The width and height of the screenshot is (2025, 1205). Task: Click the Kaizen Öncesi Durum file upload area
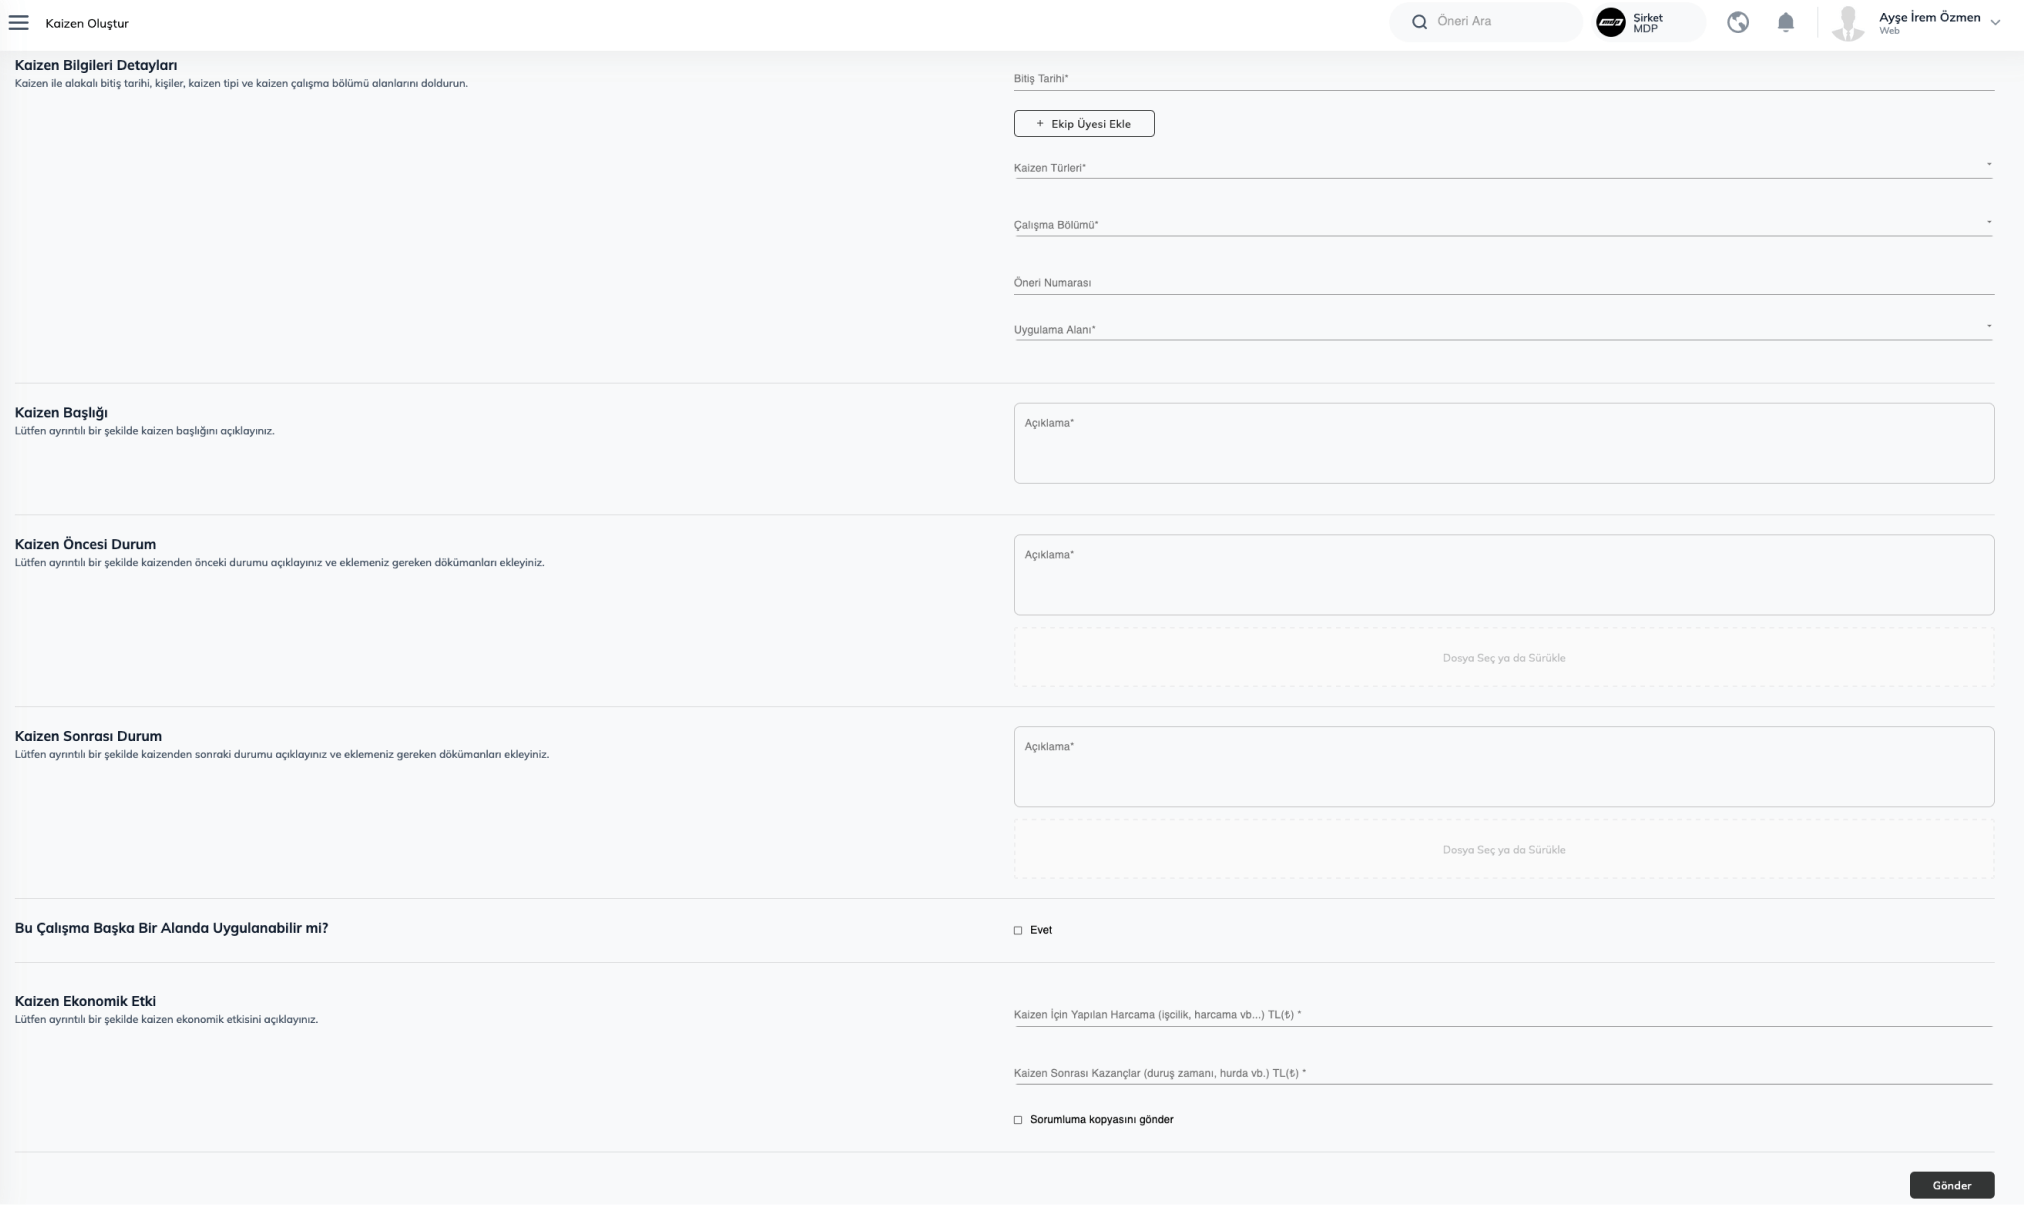coord(1503,658)
